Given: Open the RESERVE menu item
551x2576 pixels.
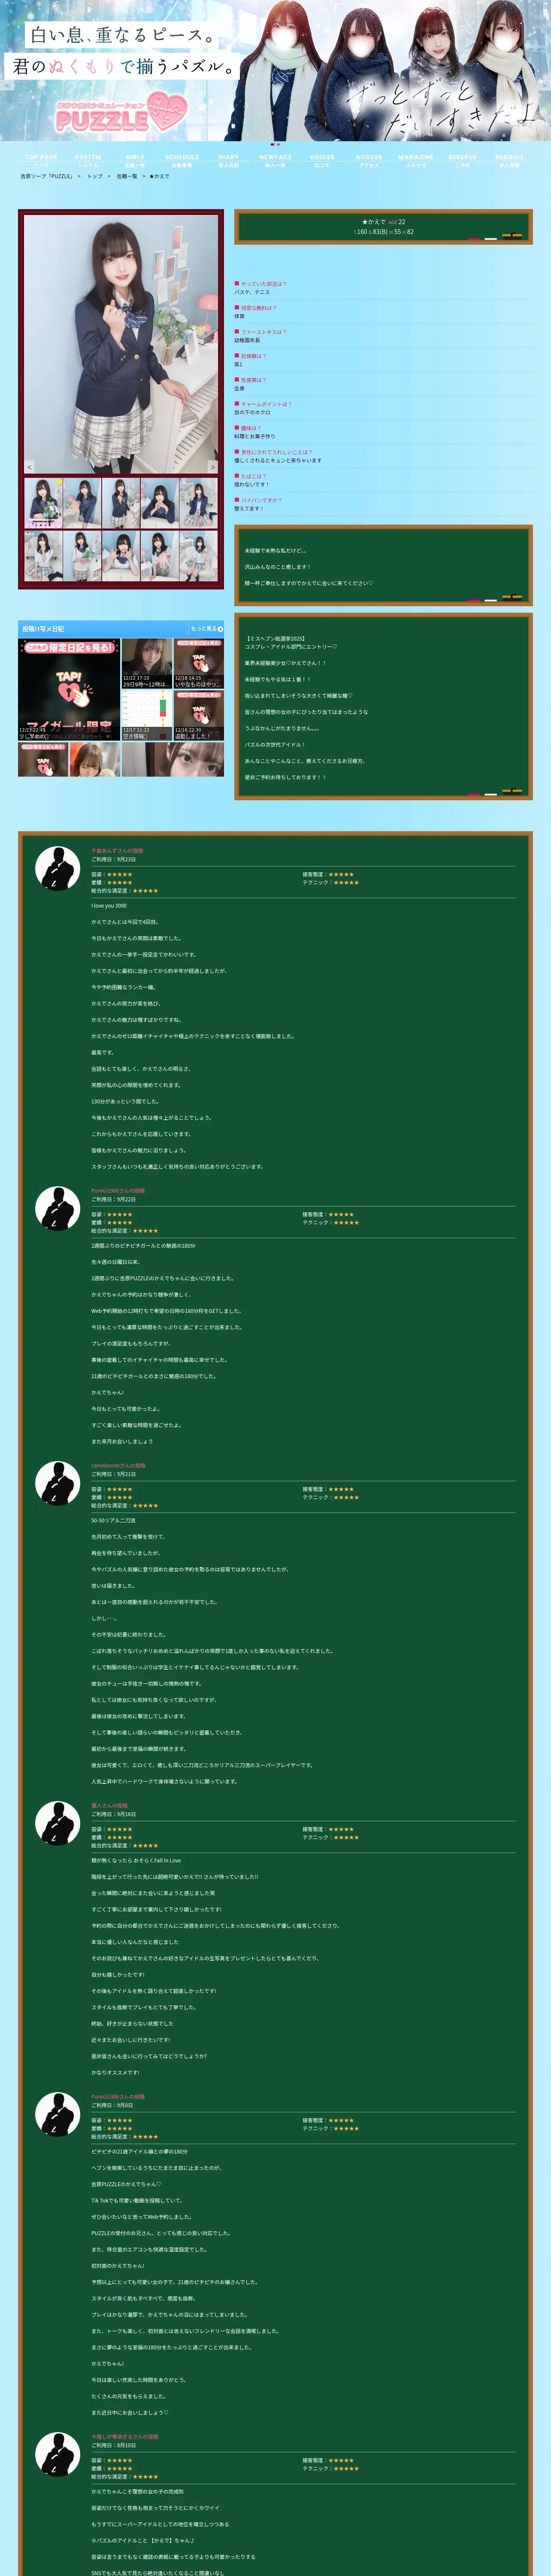Looking at the screenshot, I should point(463,160).
